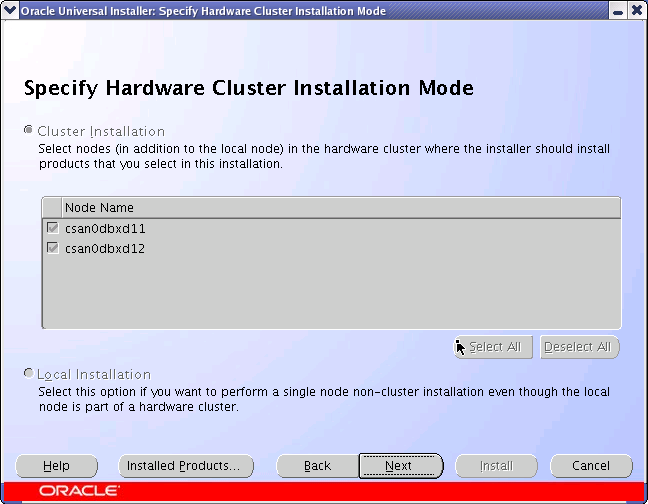Open the Installed Products list

(186, 466)
